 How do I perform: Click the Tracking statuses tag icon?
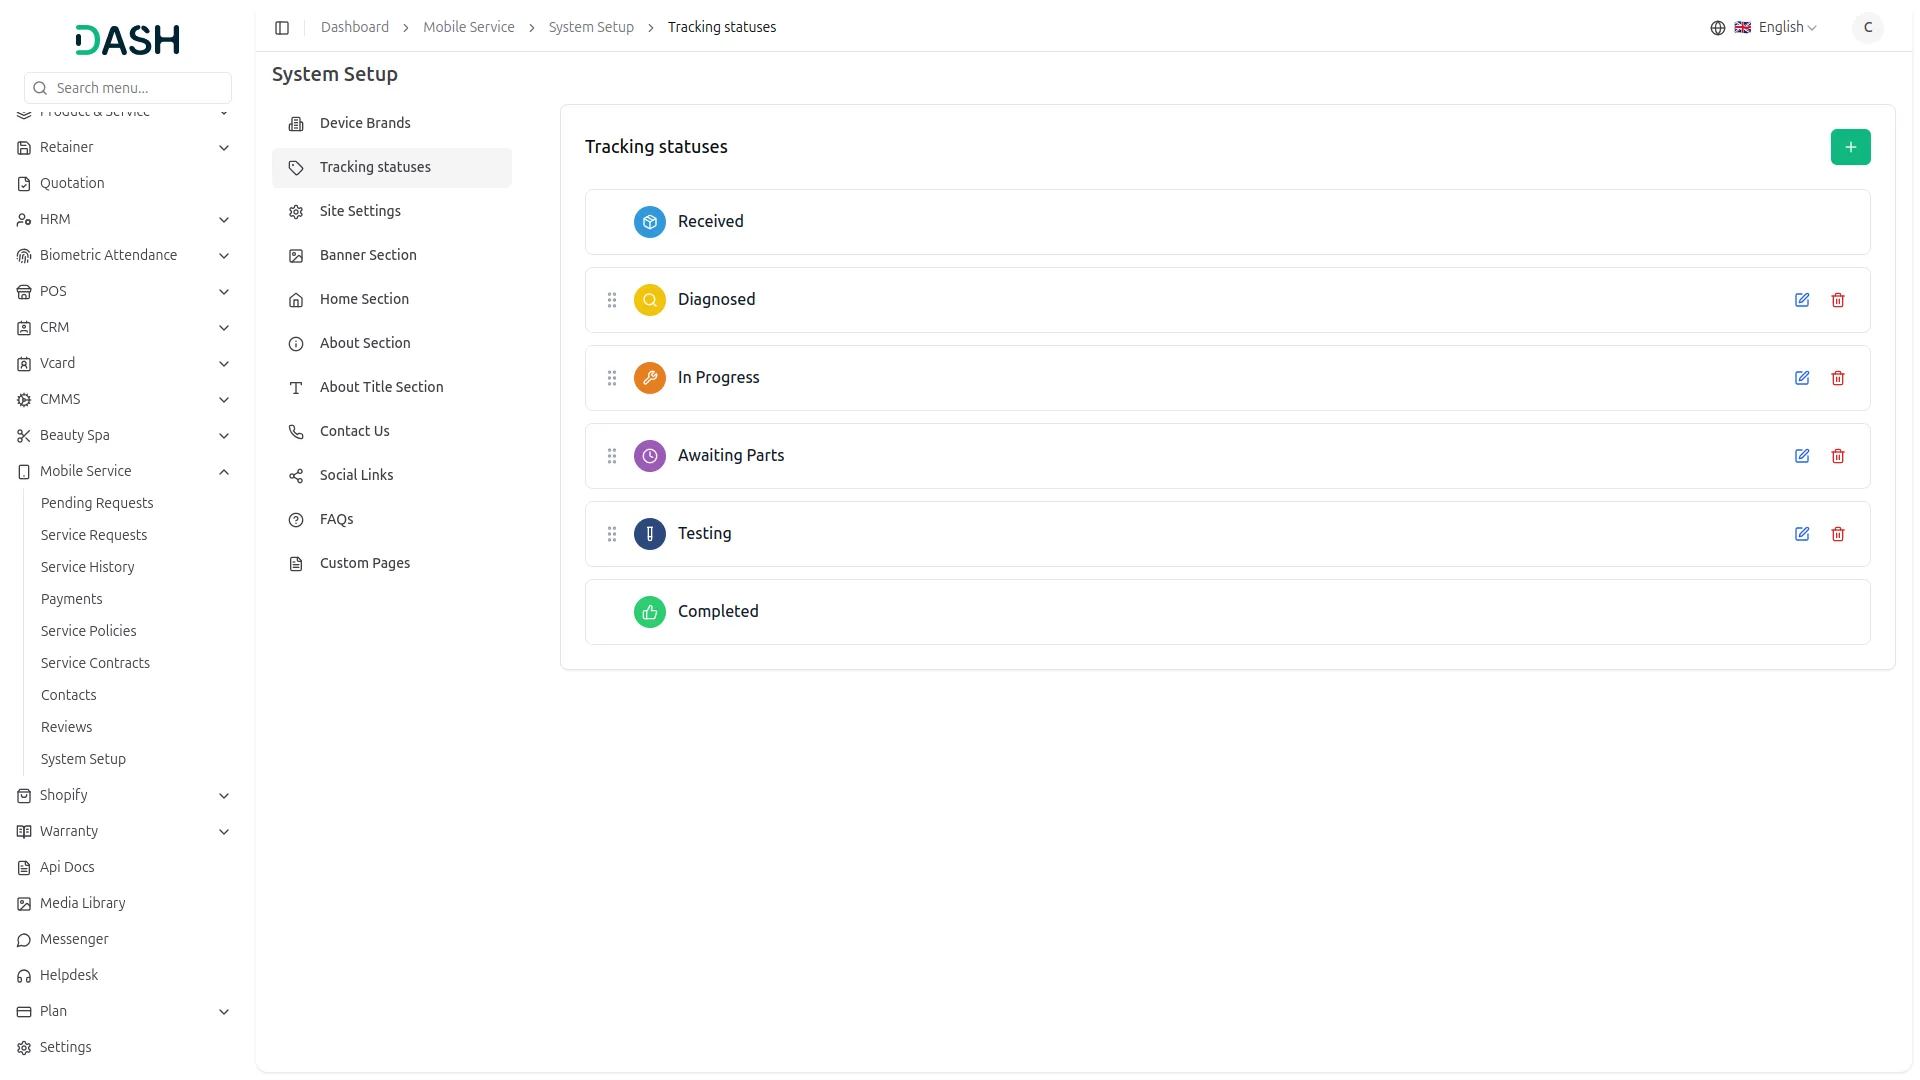tap(295, 167)
